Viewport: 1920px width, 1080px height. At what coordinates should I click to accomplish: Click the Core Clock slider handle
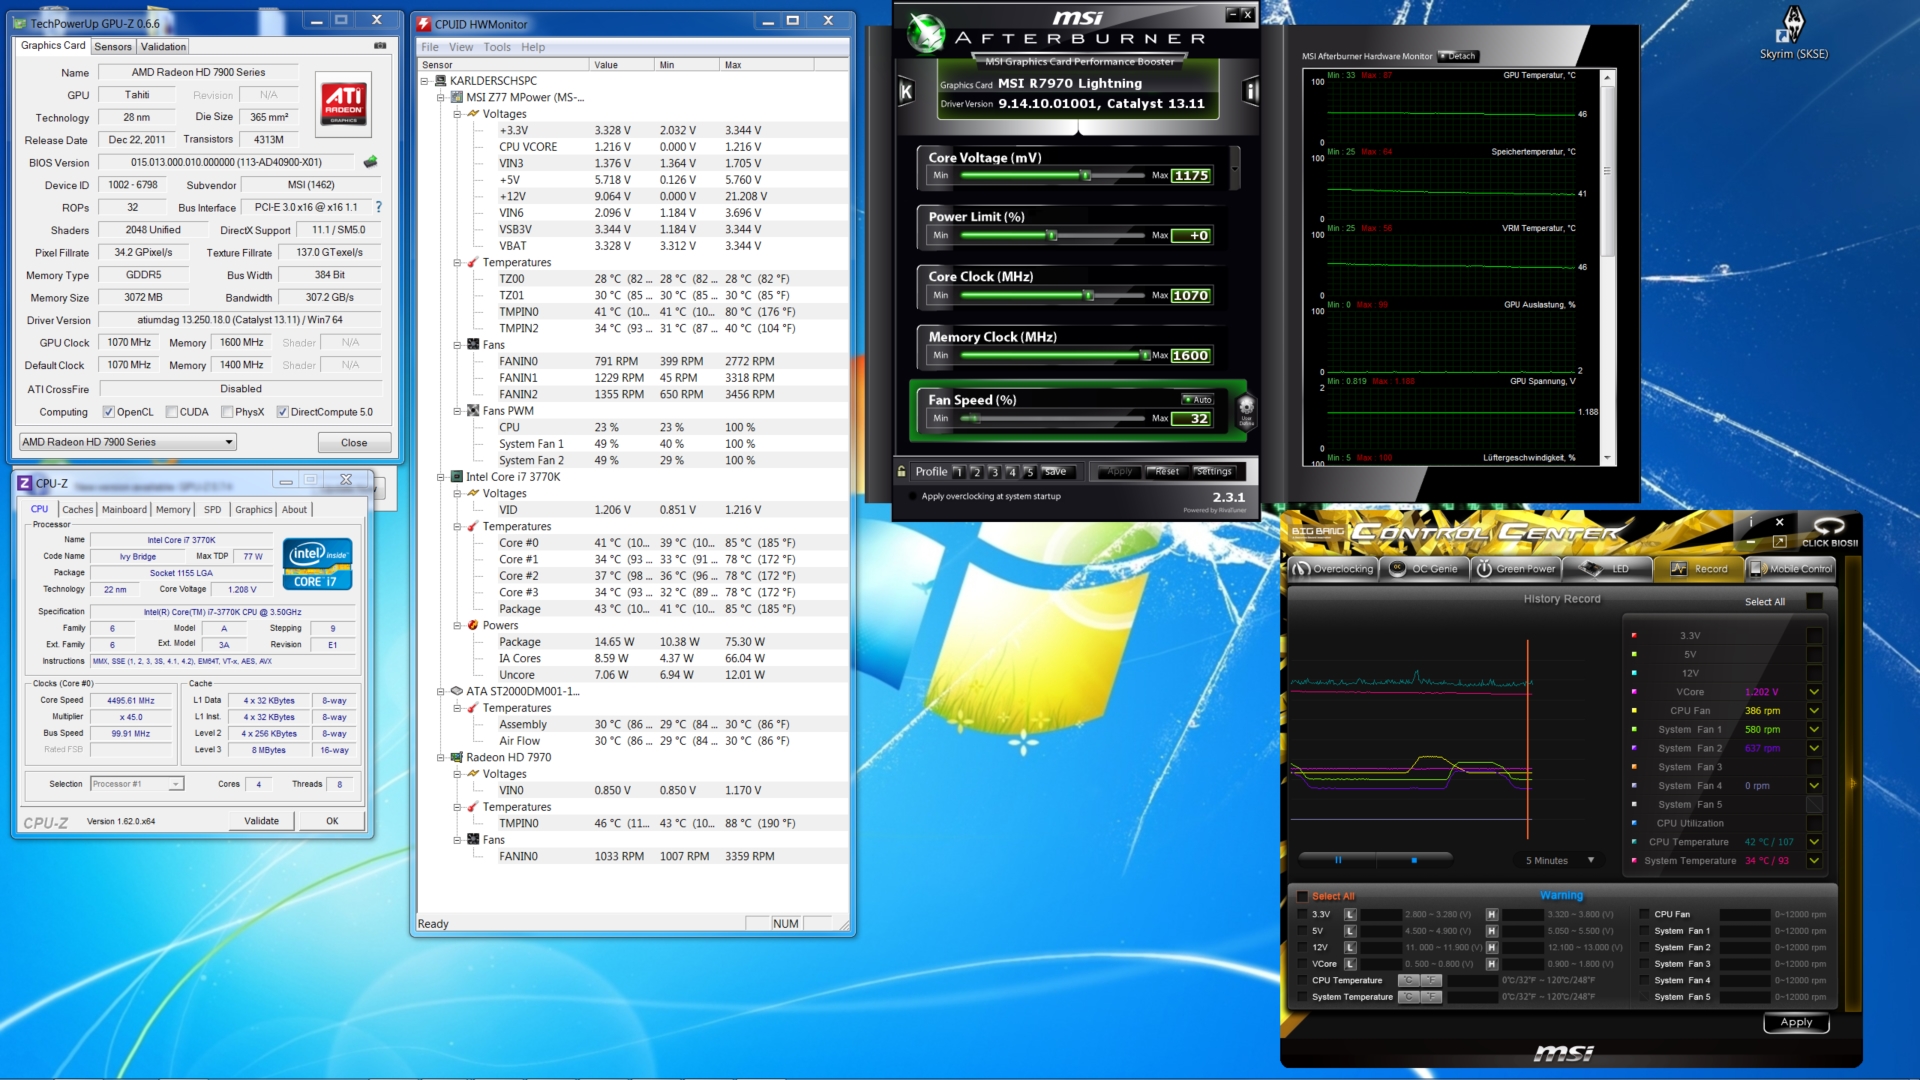pyautogui.click(x=1089, y=296)
